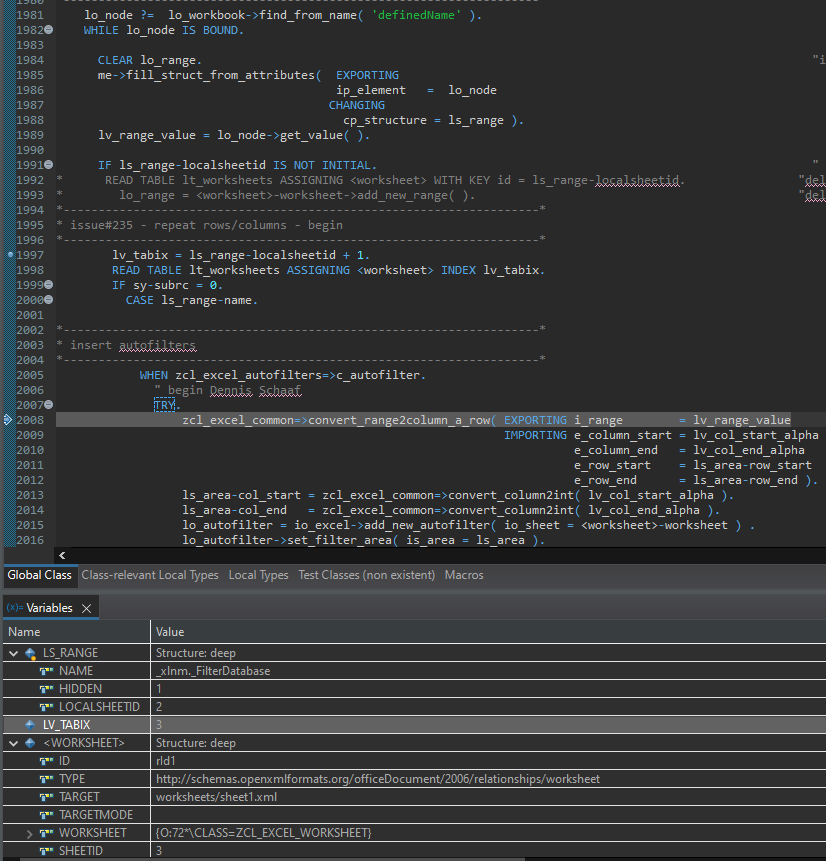826x861 pixels.
Task: Click the <WORKSHEET> structure icon
Action: pyautogui.click(x=29, y=742)
